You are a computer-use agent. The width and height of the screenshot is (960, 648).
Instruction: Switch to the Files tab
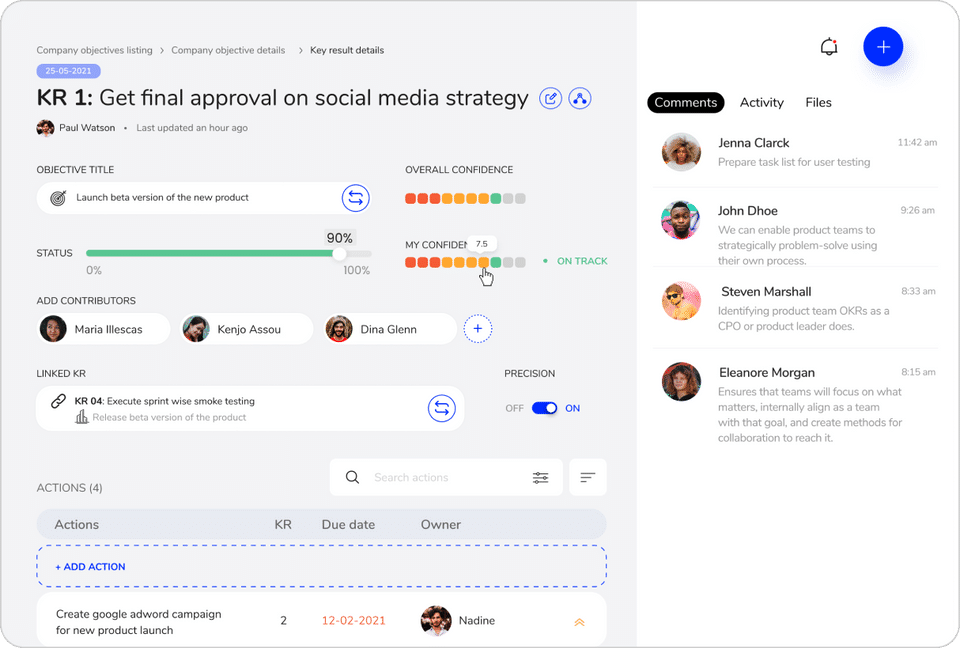click(819, 102)
